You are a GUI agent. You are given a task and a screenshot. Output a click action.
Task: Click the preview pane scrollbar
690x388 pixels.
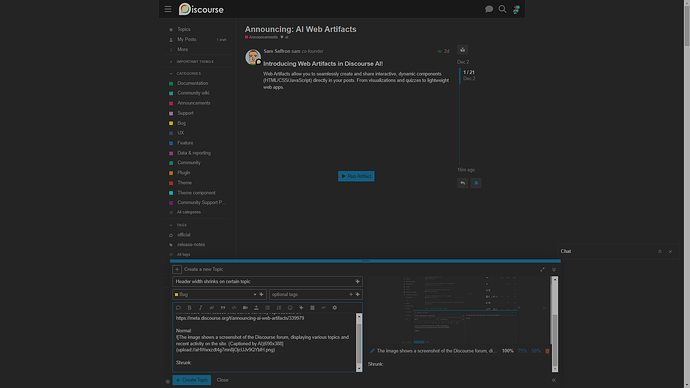coord(554,324)
